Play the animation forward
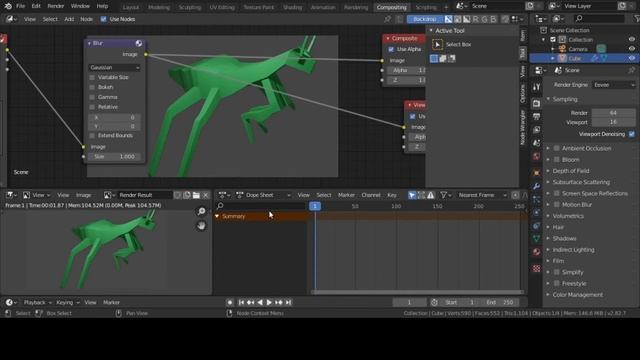 coord(269,302)
